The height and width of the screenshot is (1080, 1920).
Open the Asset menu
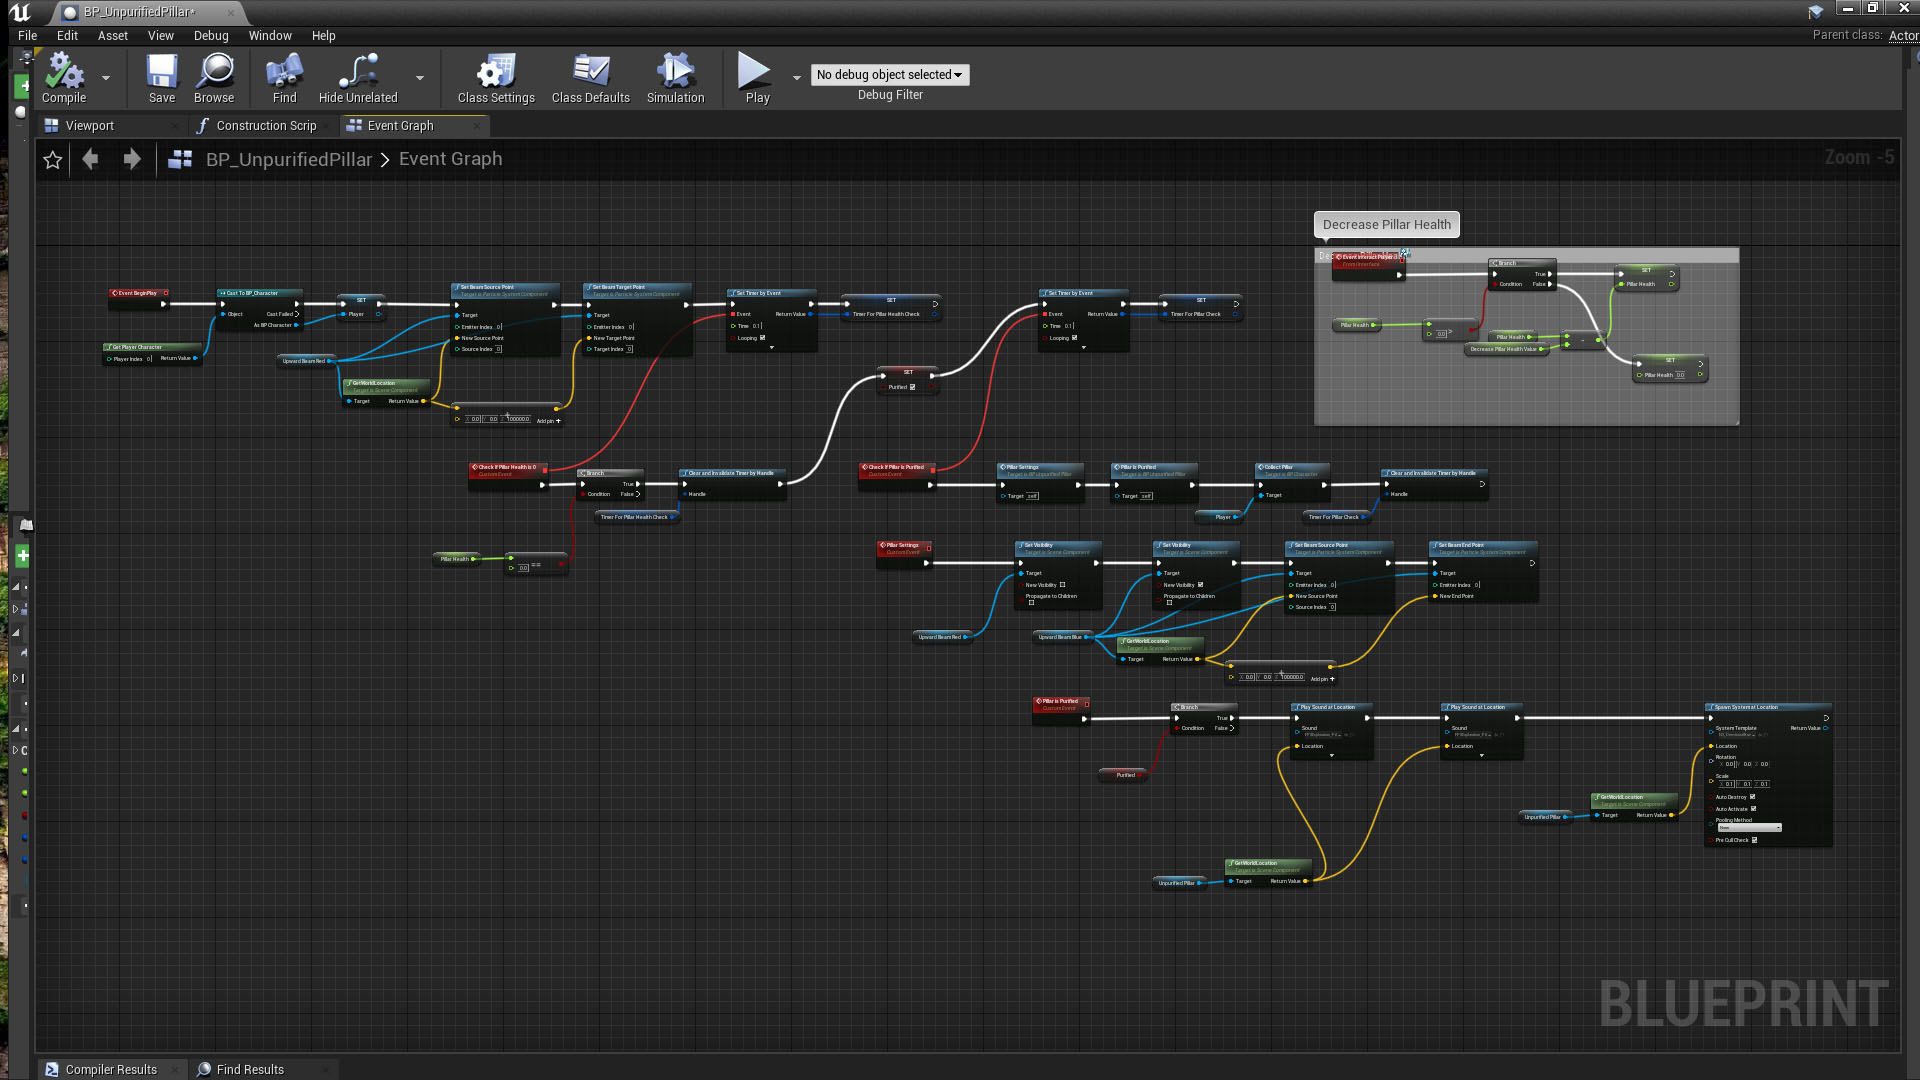112,35
